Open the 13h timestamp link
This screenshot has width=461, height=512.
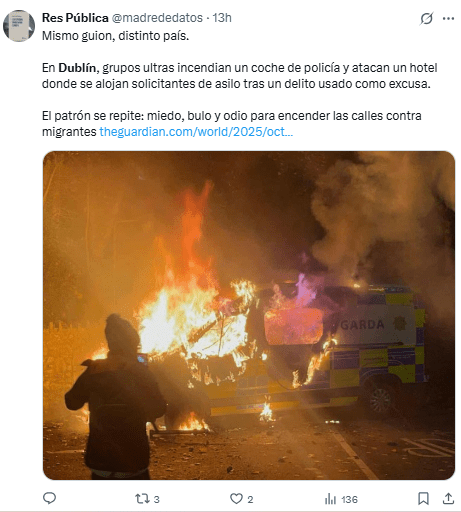222,18
